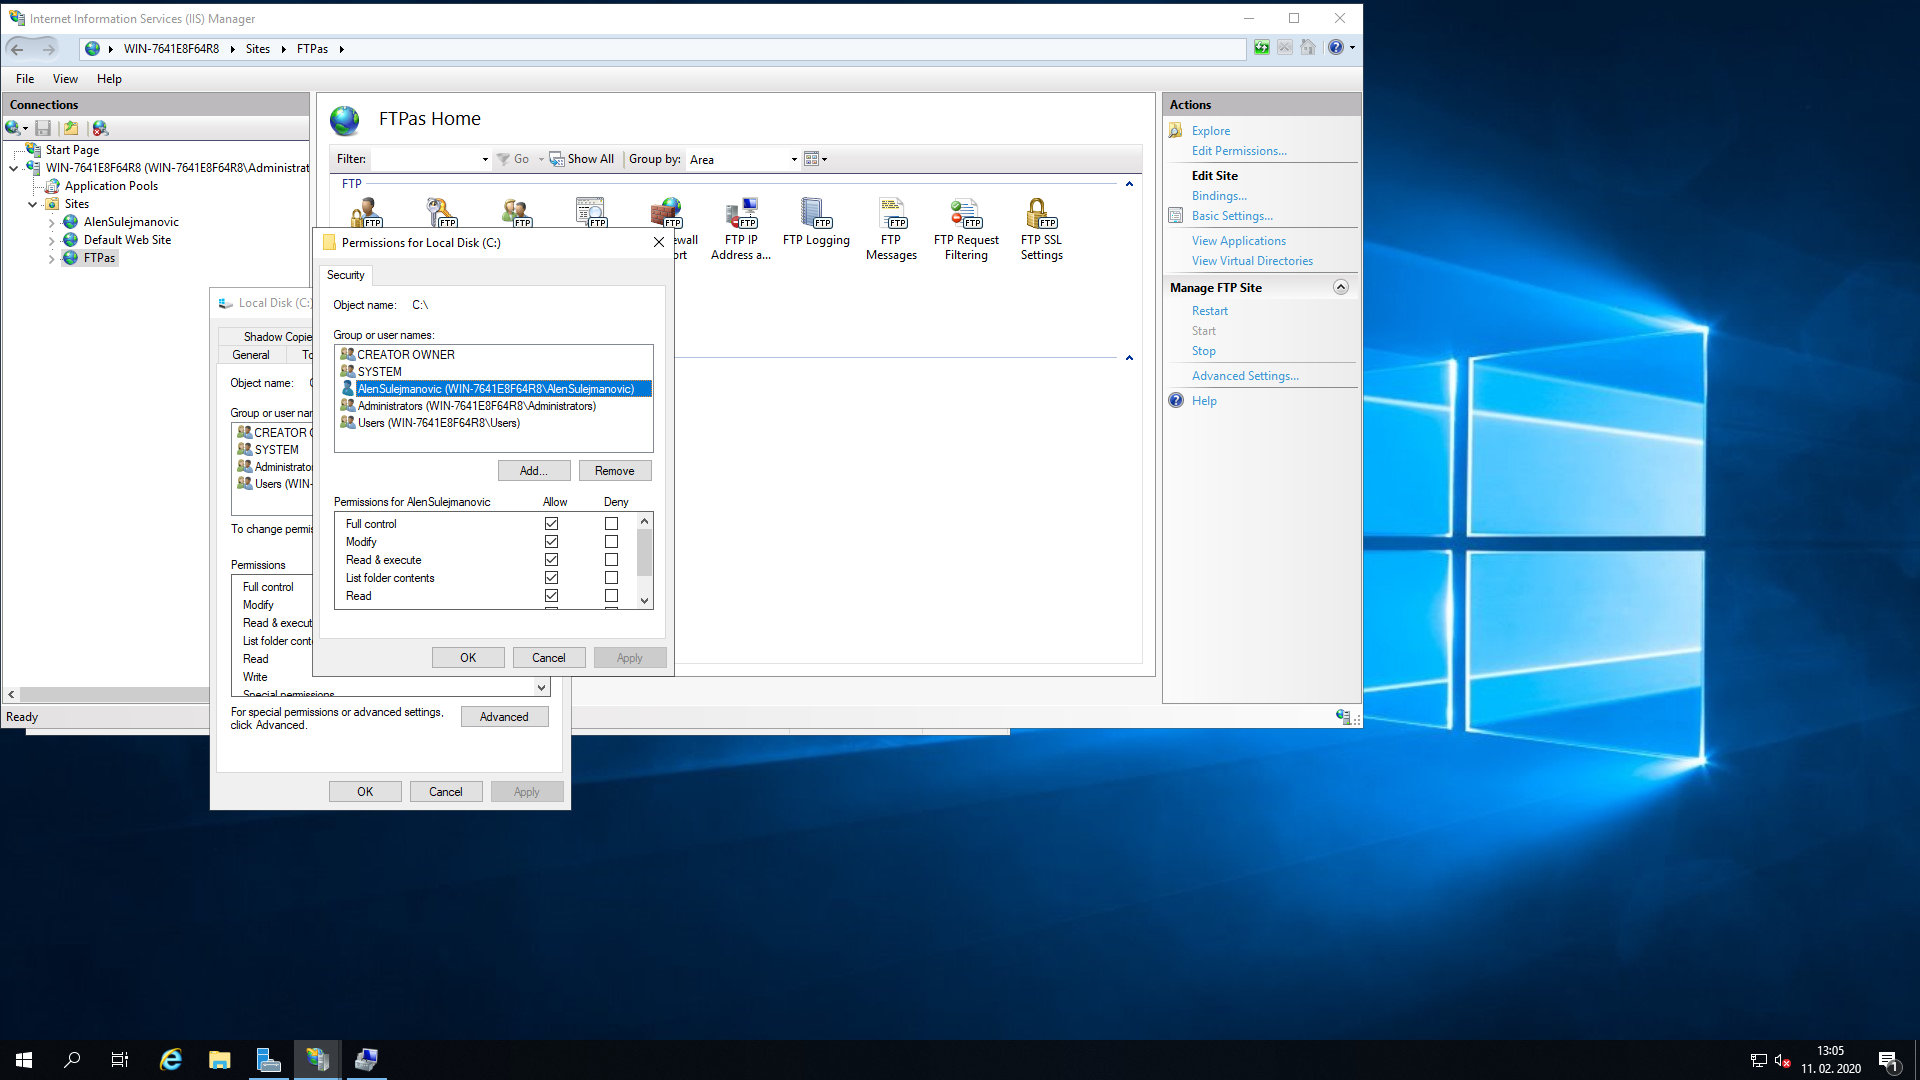
Task: Open the FTP Firewall Support brick-wall icon
Action: coord(666,212)
